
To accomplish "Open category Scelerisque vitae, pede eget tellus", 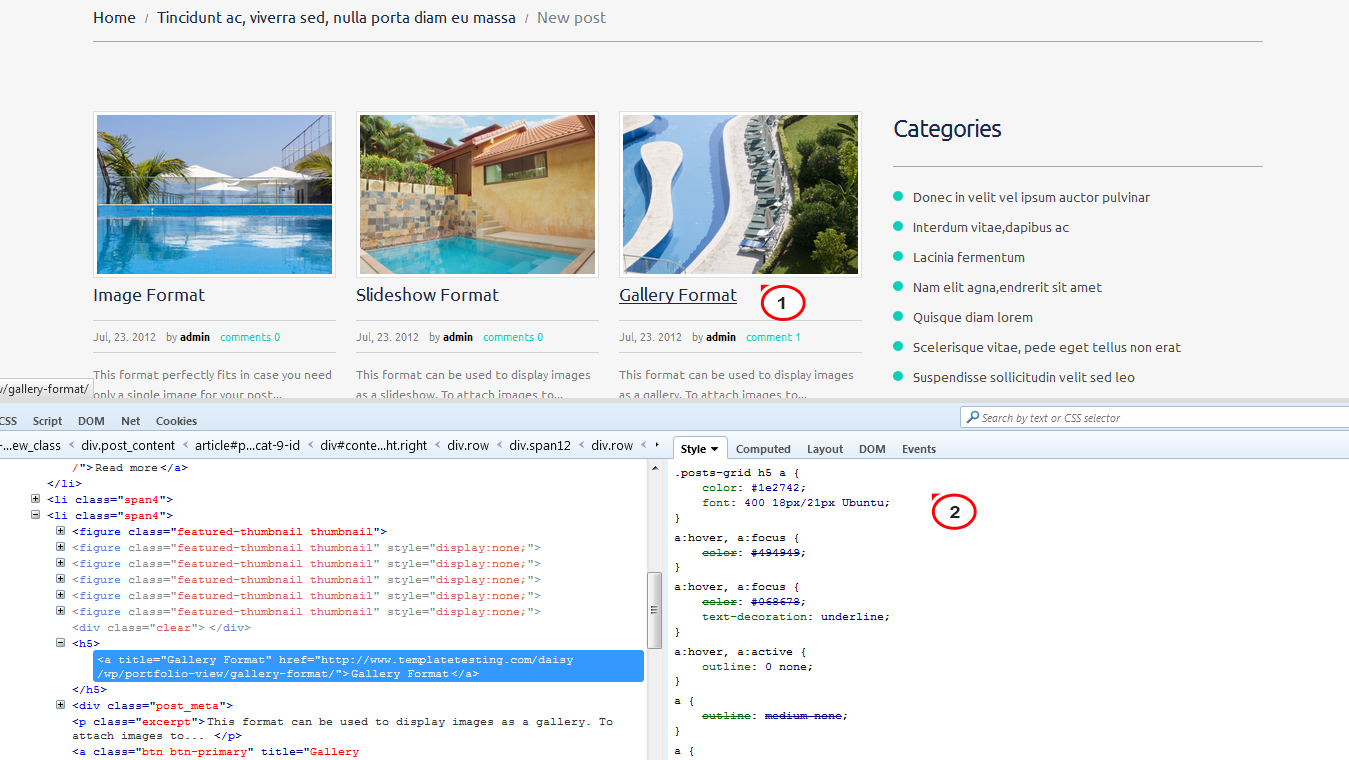I will coord(1047,347).
